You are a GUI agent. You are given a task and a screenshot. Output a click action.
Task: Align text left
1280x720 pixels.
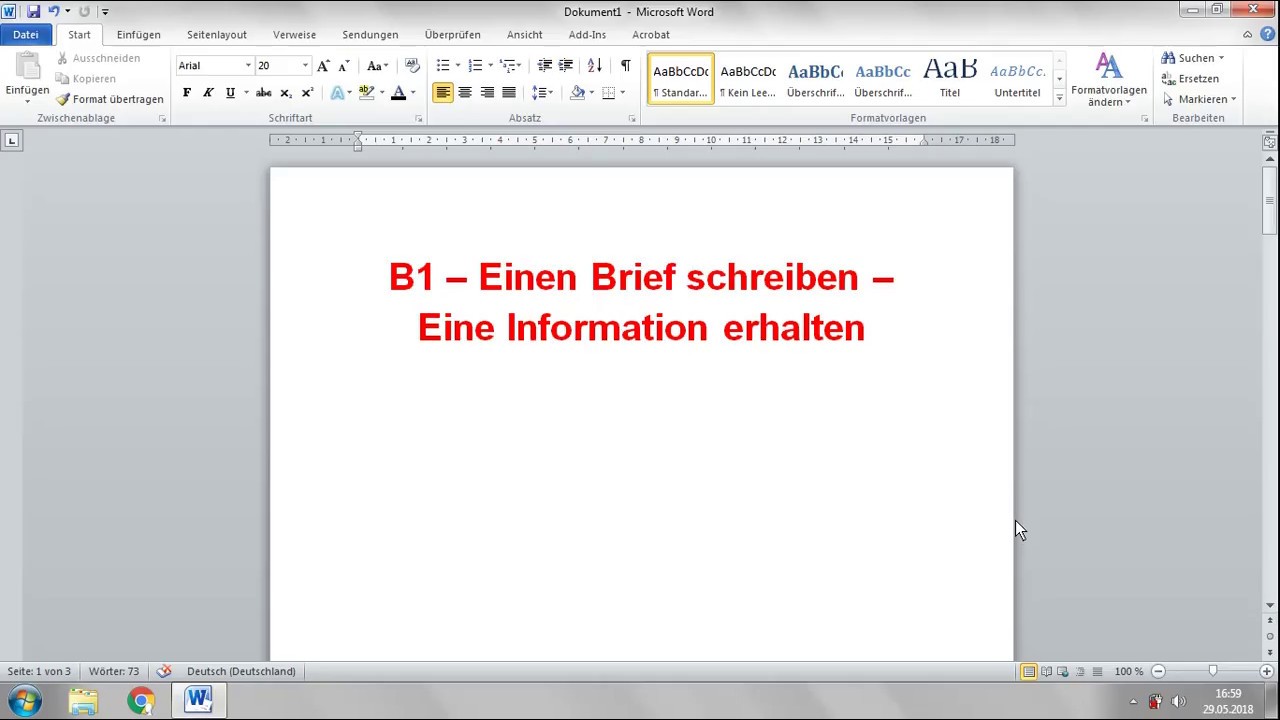click(443, 92)
